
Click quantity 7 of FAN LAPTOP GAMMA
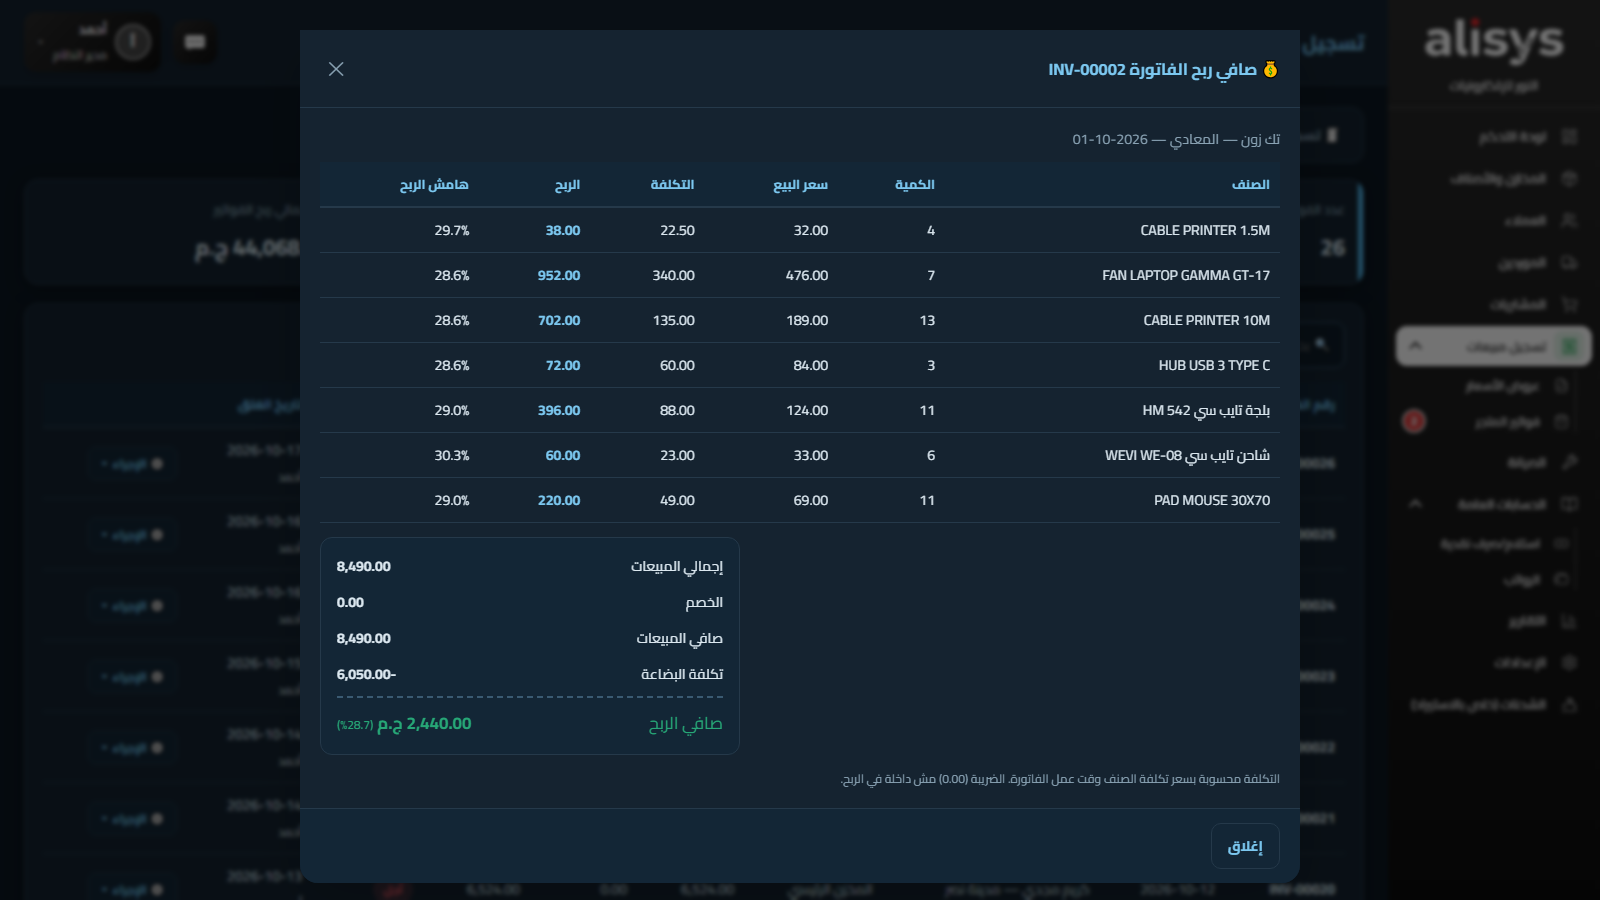[x=931, y=275]
